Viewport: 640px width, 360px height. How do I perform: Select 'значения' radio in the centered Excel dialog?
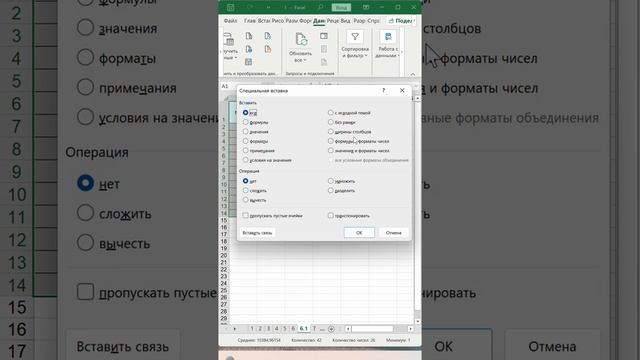point(245,131)
